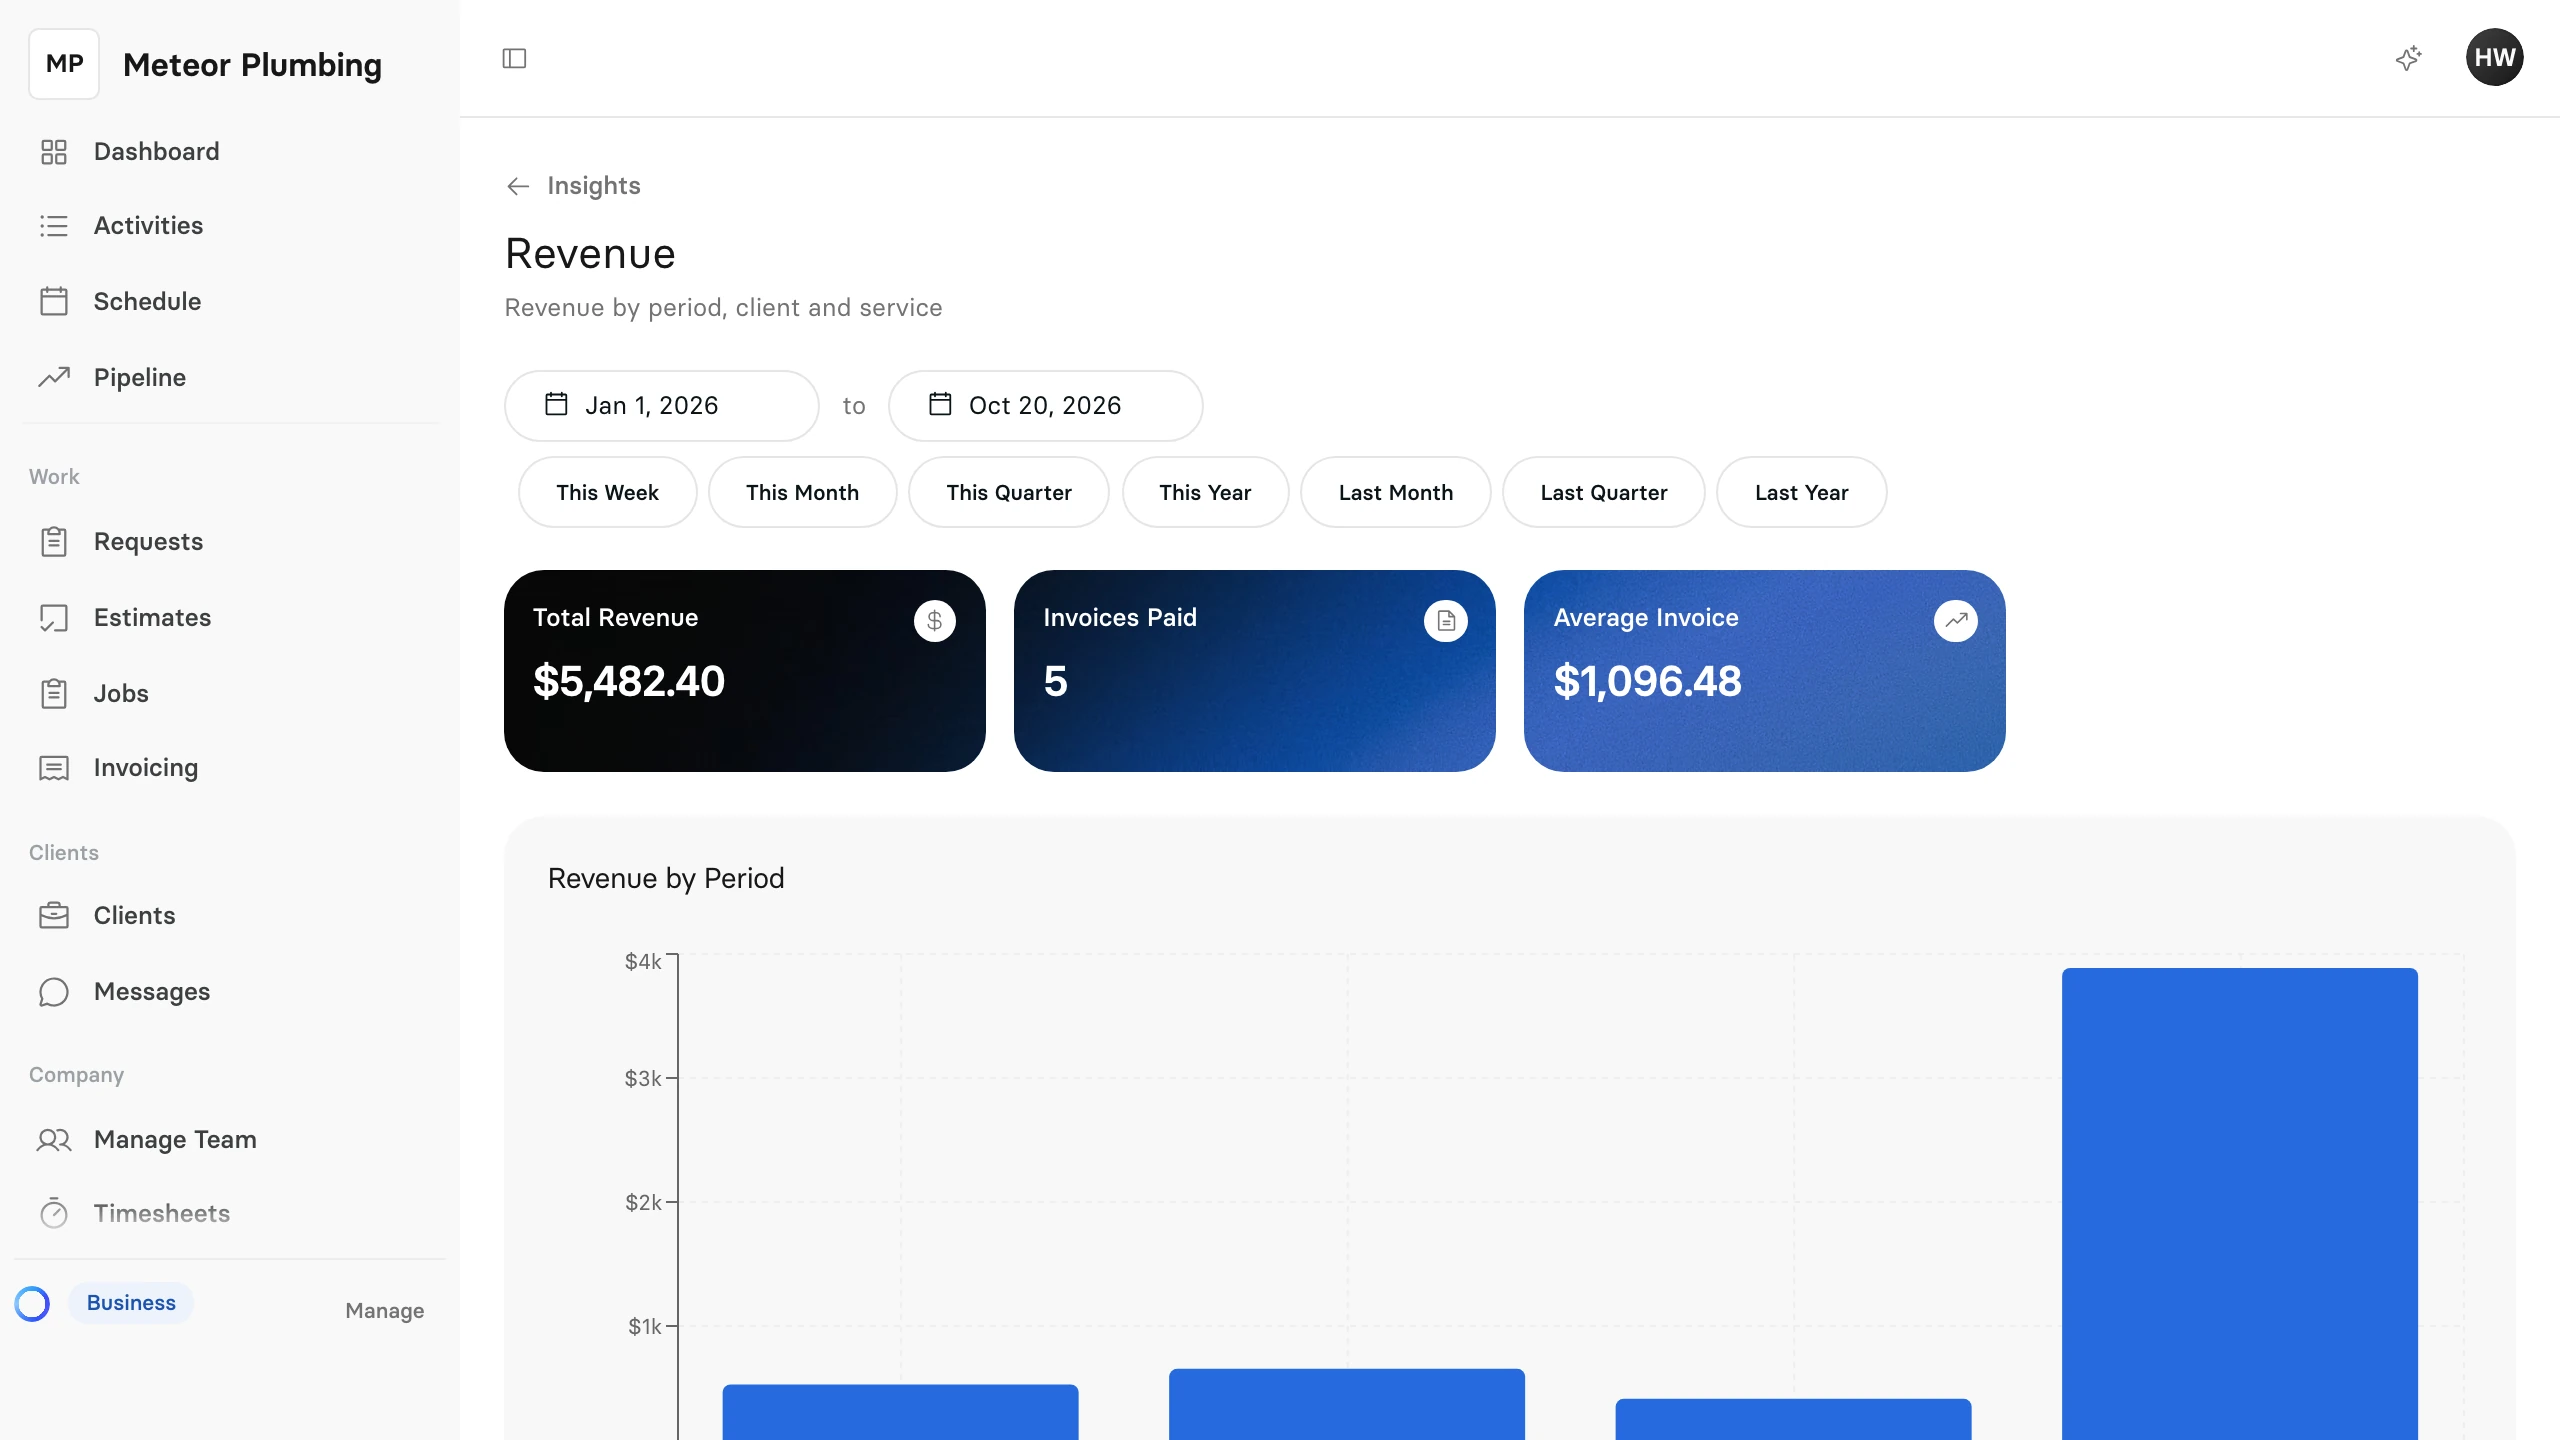The height and width of the screenshot is (1440, 2560).
Task: Click the document icon on Invoices Paid card
Action: click(1446, 621)
